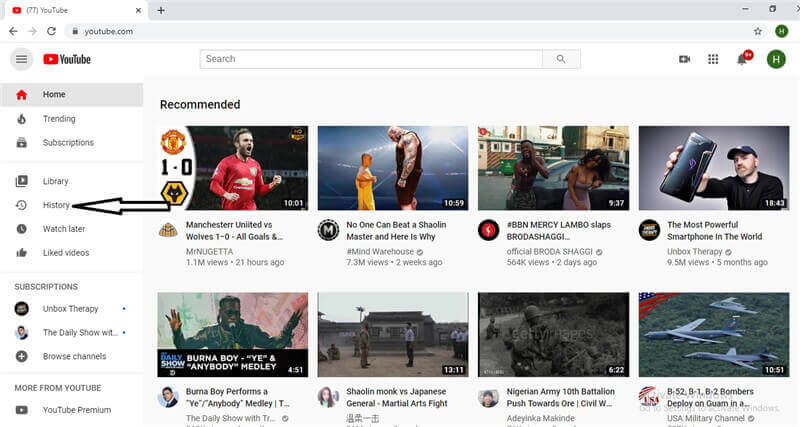Click the YouTube logo
800x427 pixels.
pyautogui.click(x=67, y=59)
